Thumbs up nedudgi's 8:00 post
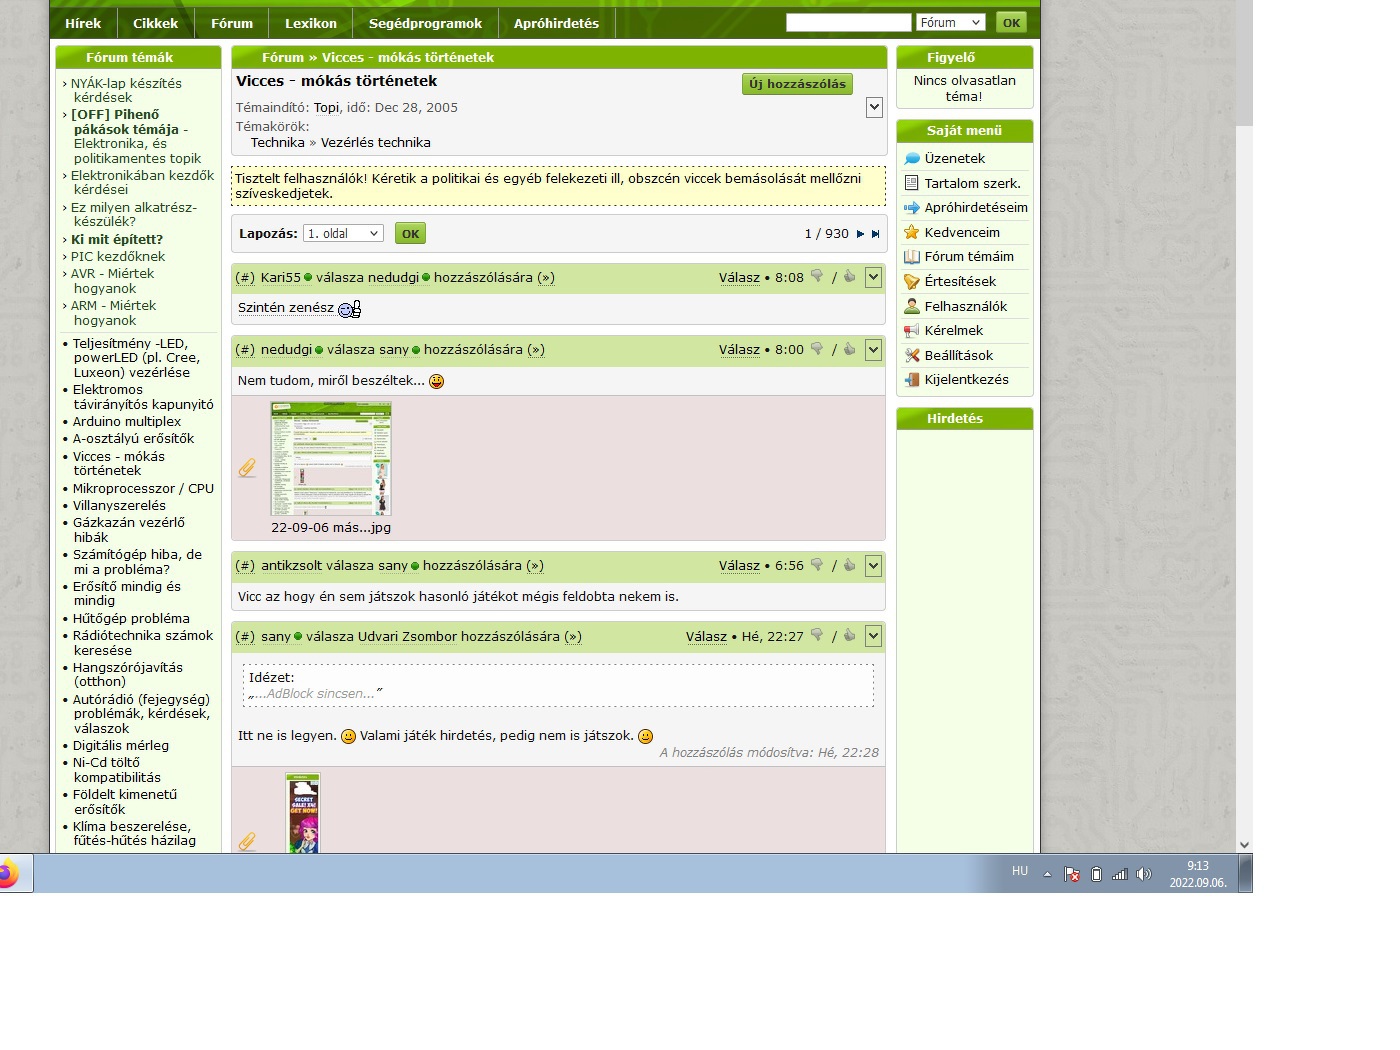Screen dimensions: 1400x1050 (849, 349)
